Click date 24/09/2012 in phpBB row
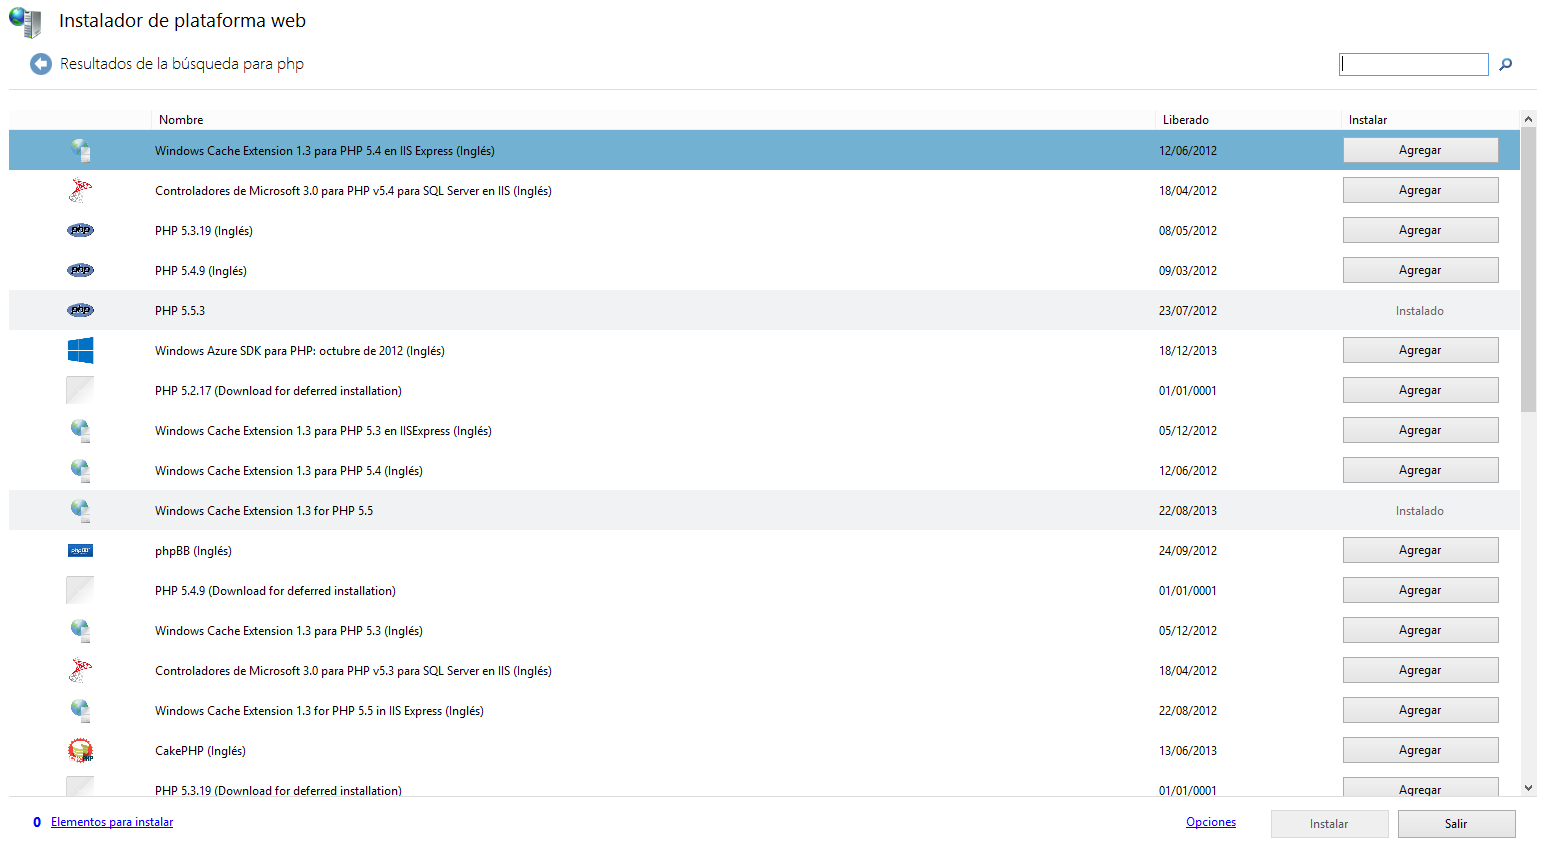 coord(1188,551)
